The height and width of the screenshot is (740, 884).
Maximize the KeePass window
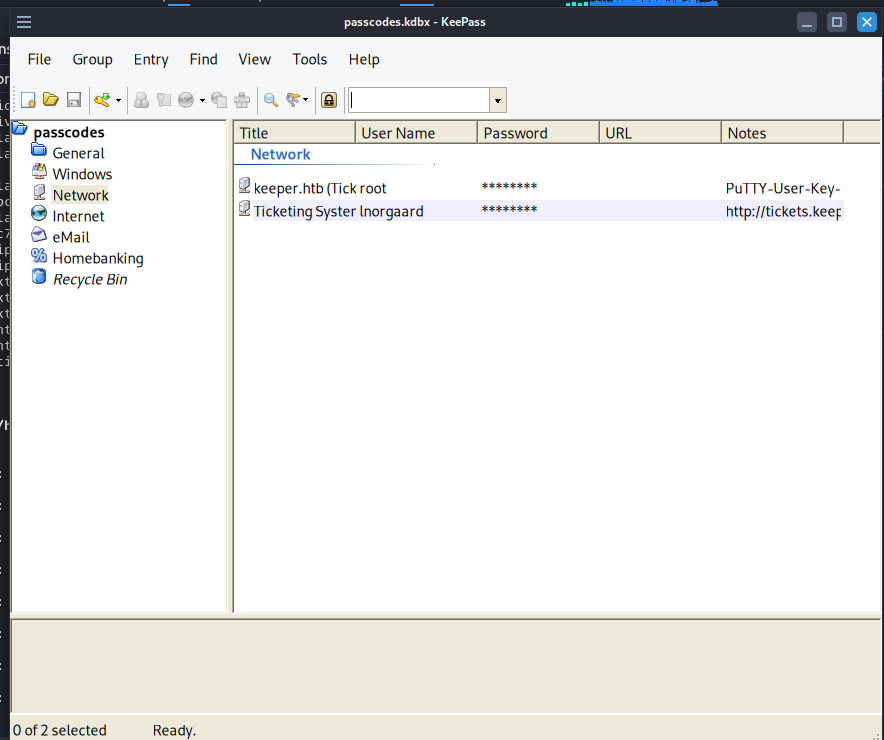(x=837, y=23)
